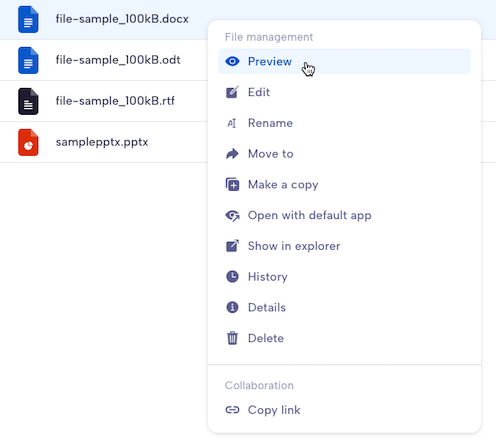Click the Collaboration section heading
The width and height of the screenshot is (496, 448).
(259, 385)
